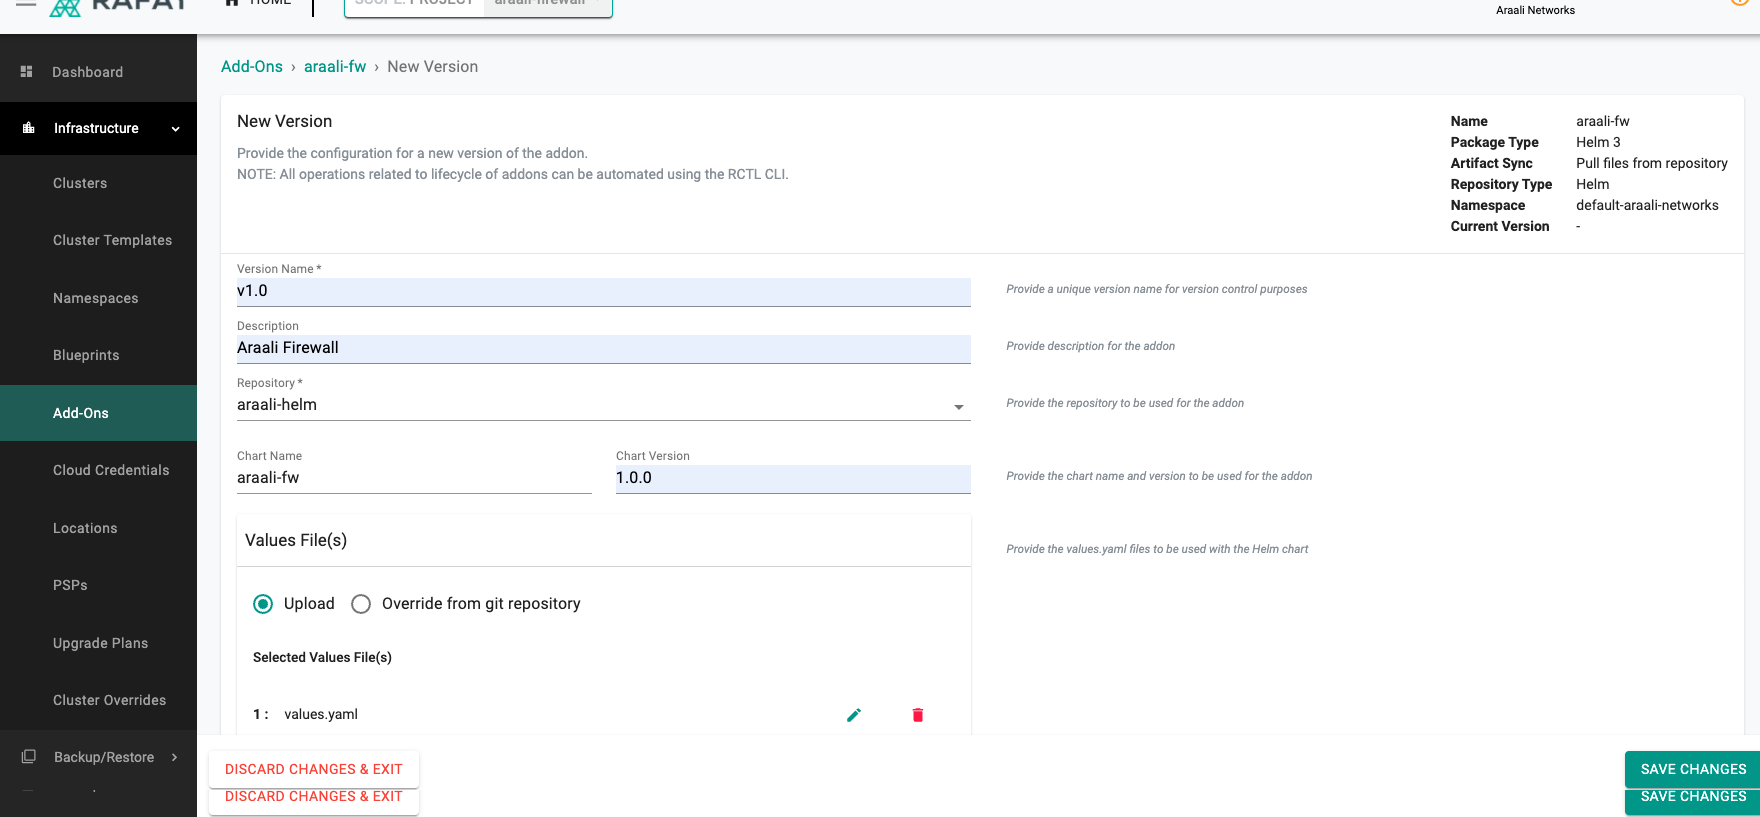Click the Infrastructure building icon
1760x817 pixels.
click(29, 128)
